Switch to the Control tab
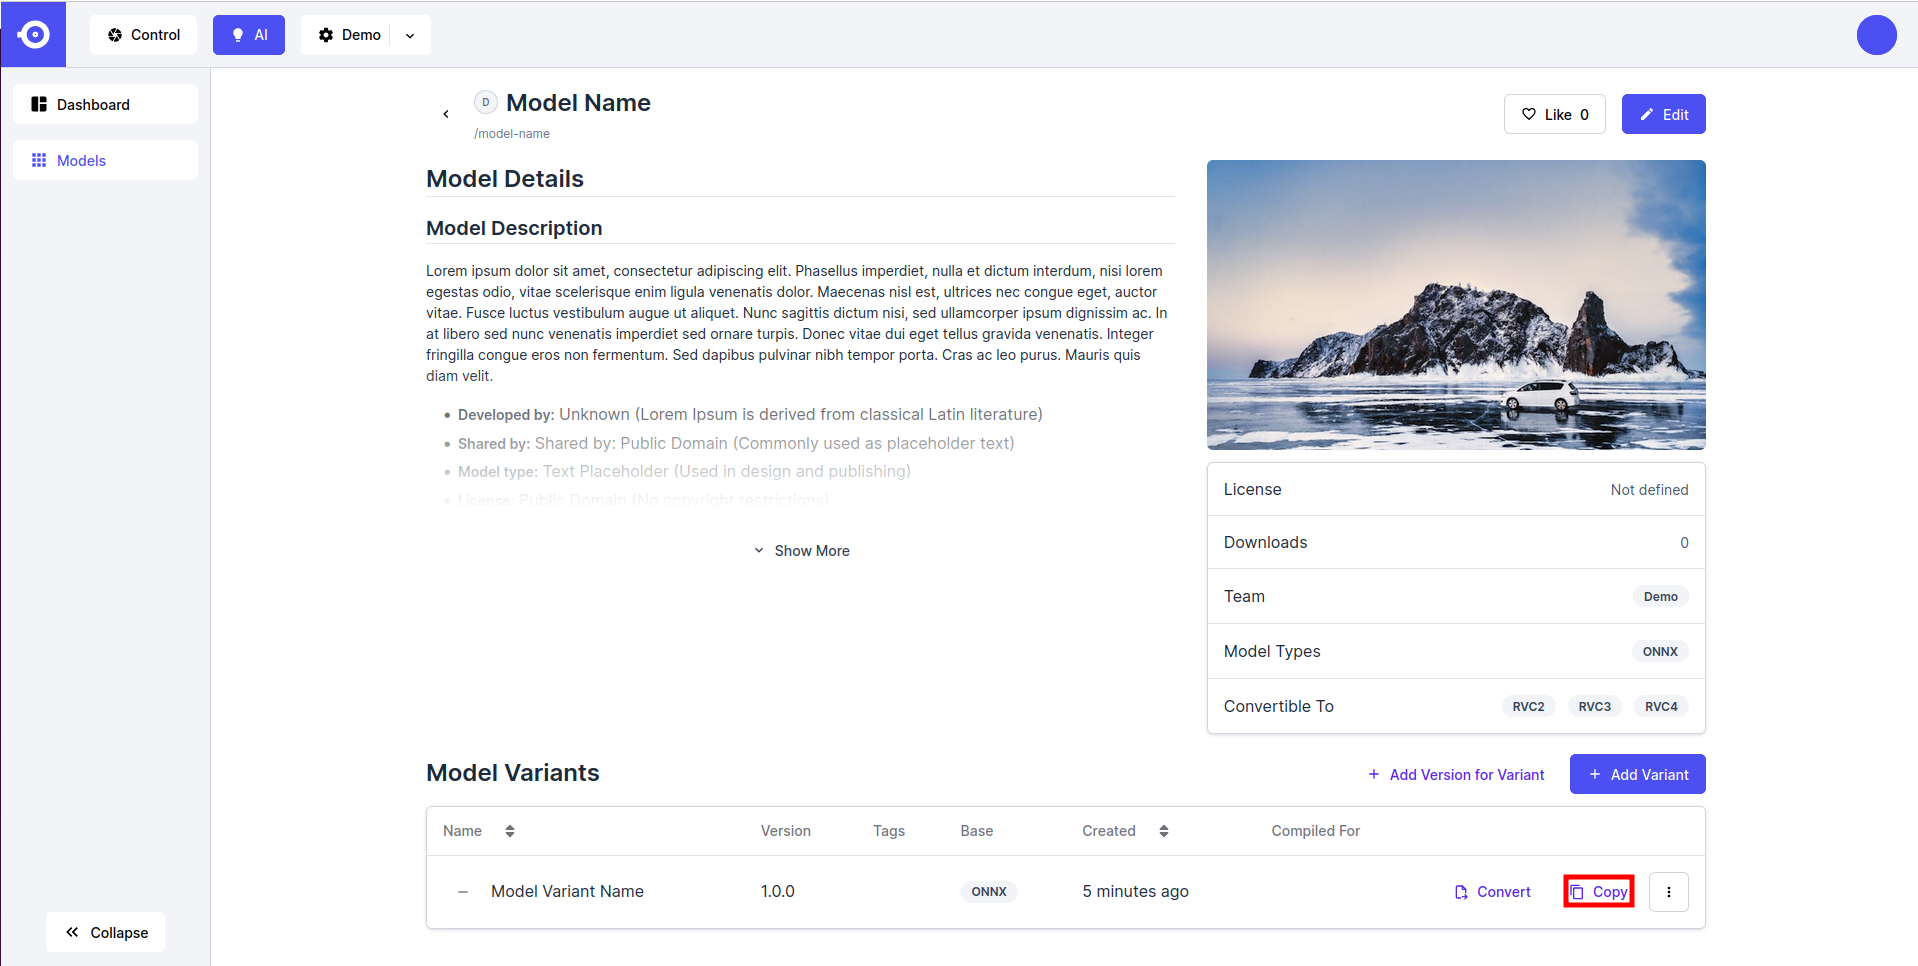 144,35
